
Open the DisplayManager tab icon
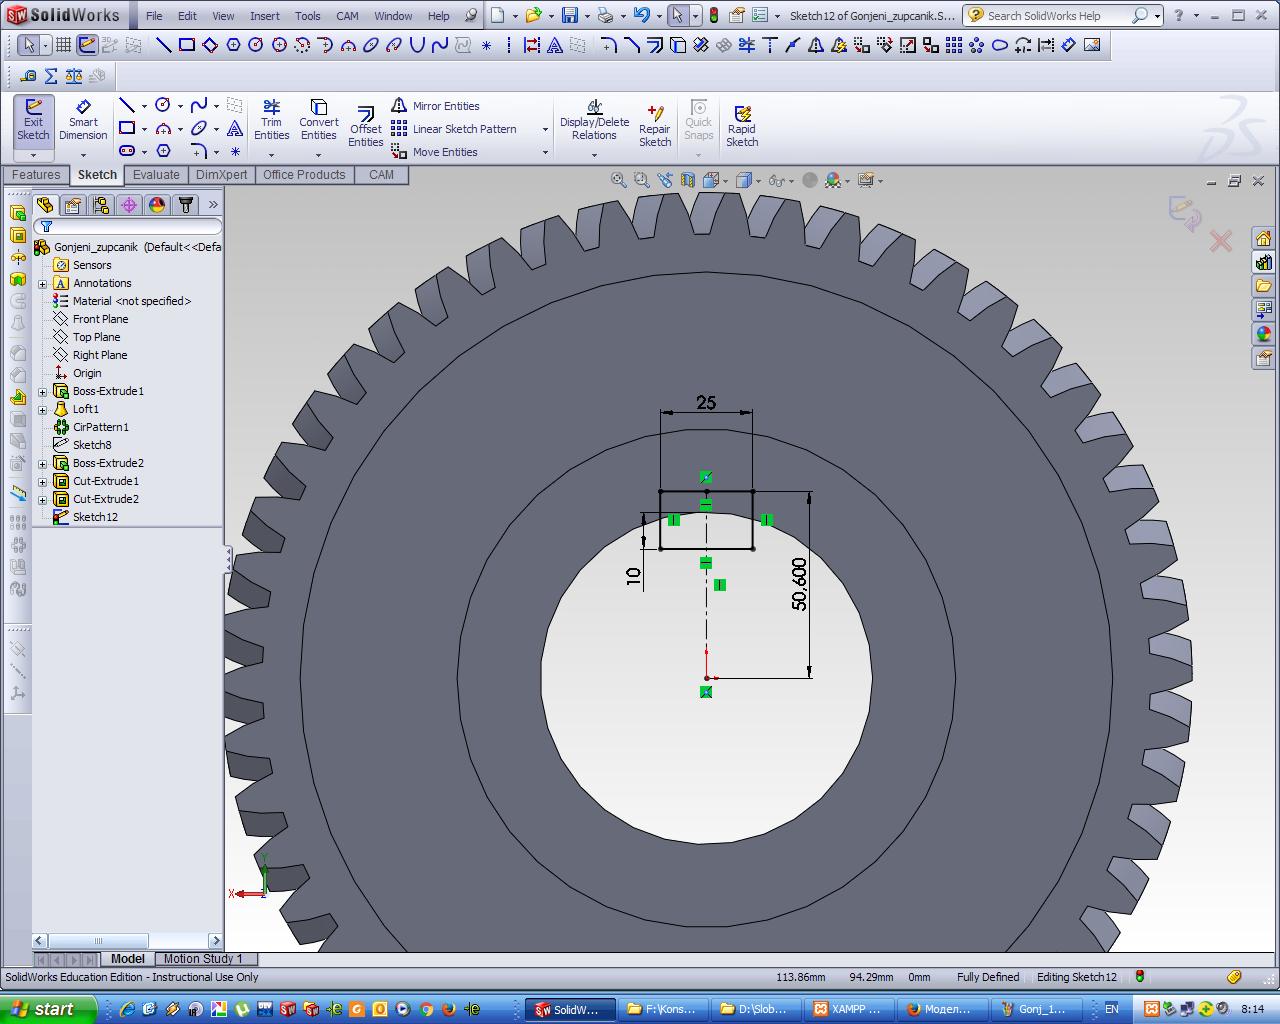157,204
